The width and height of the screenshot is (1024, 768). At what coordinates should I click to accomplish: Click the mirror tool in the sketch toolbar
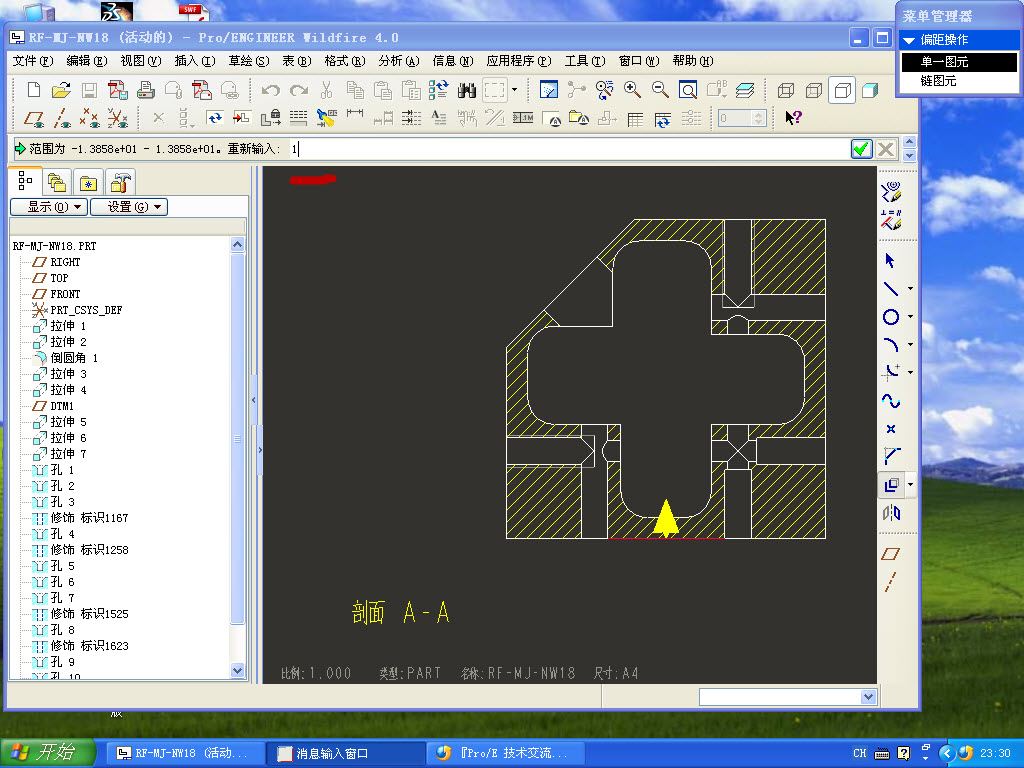[x=891, y=513]
